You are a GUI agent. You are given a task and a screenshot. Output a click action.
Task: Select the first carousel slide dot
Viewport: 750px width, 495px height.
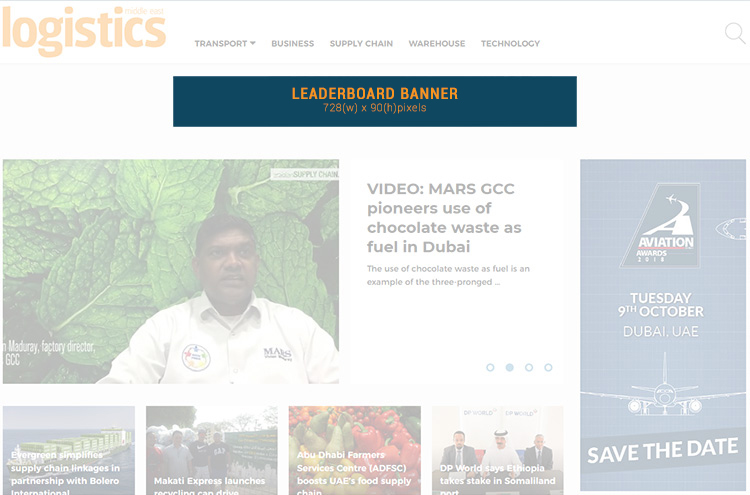(x=490, y=367)
